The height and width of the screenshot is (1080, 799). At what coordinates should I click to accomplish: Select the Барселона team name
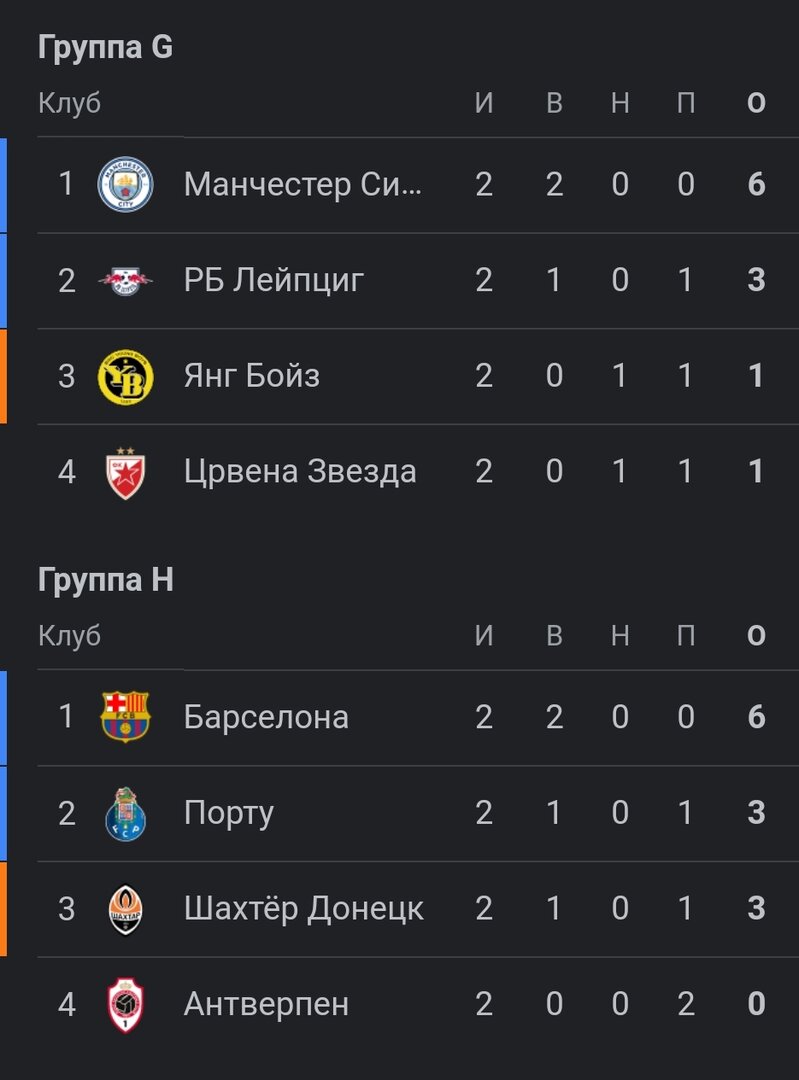266,717
